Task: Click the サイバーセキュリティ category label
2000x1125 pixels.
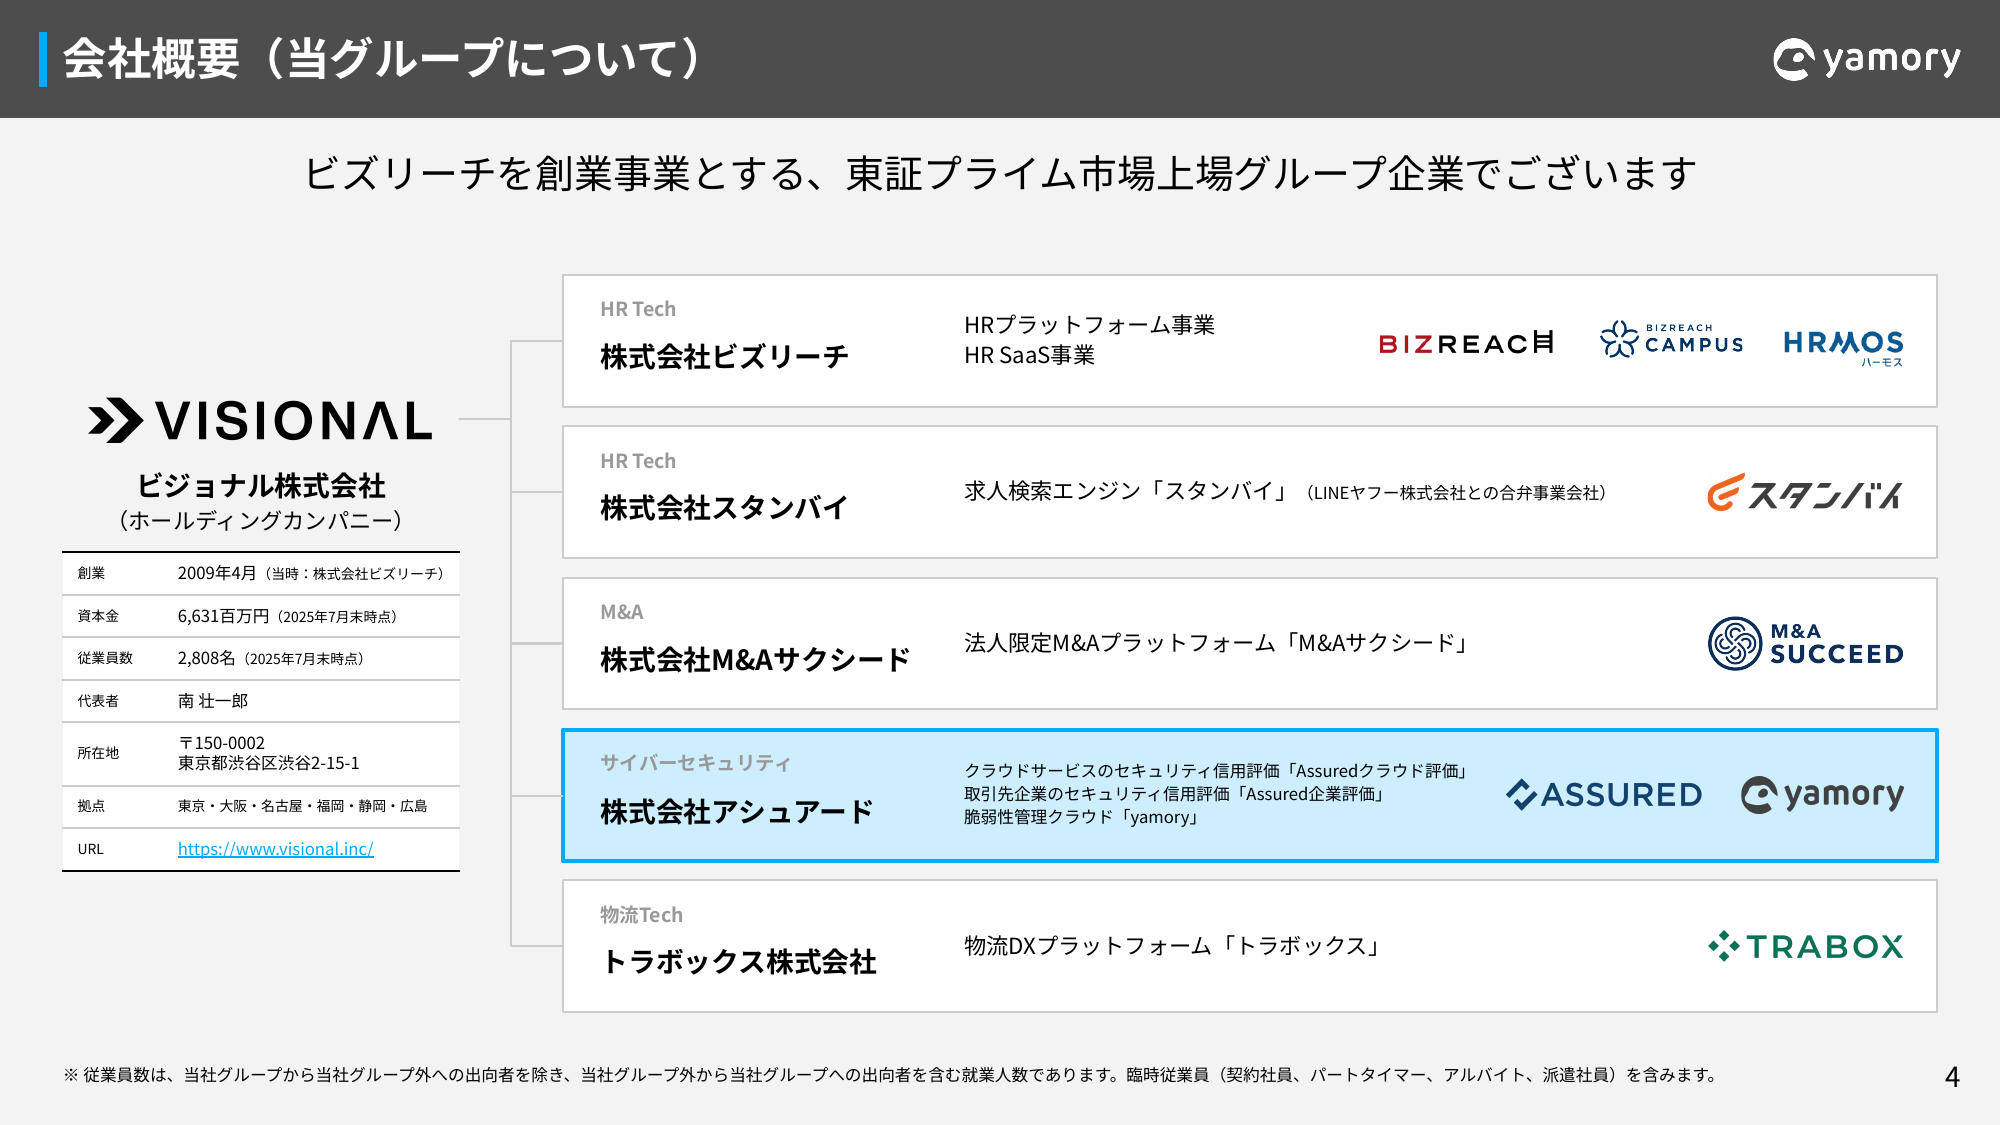Action: [695, 763]
